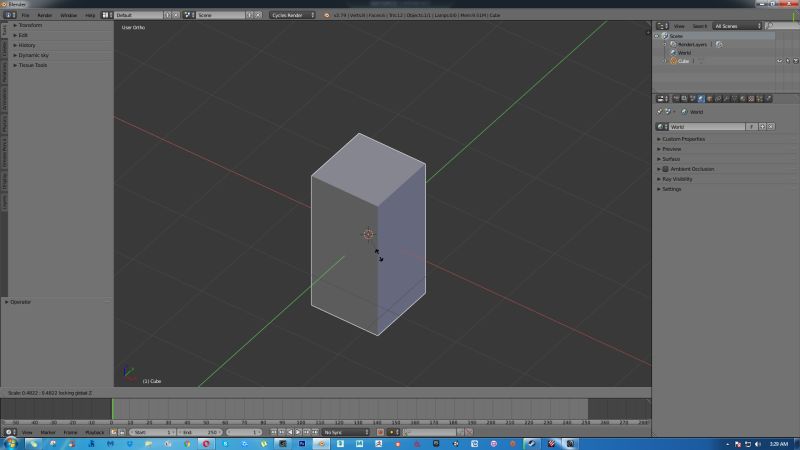Open the outliner View menu
Screen dimensions: 800x450
679,26
